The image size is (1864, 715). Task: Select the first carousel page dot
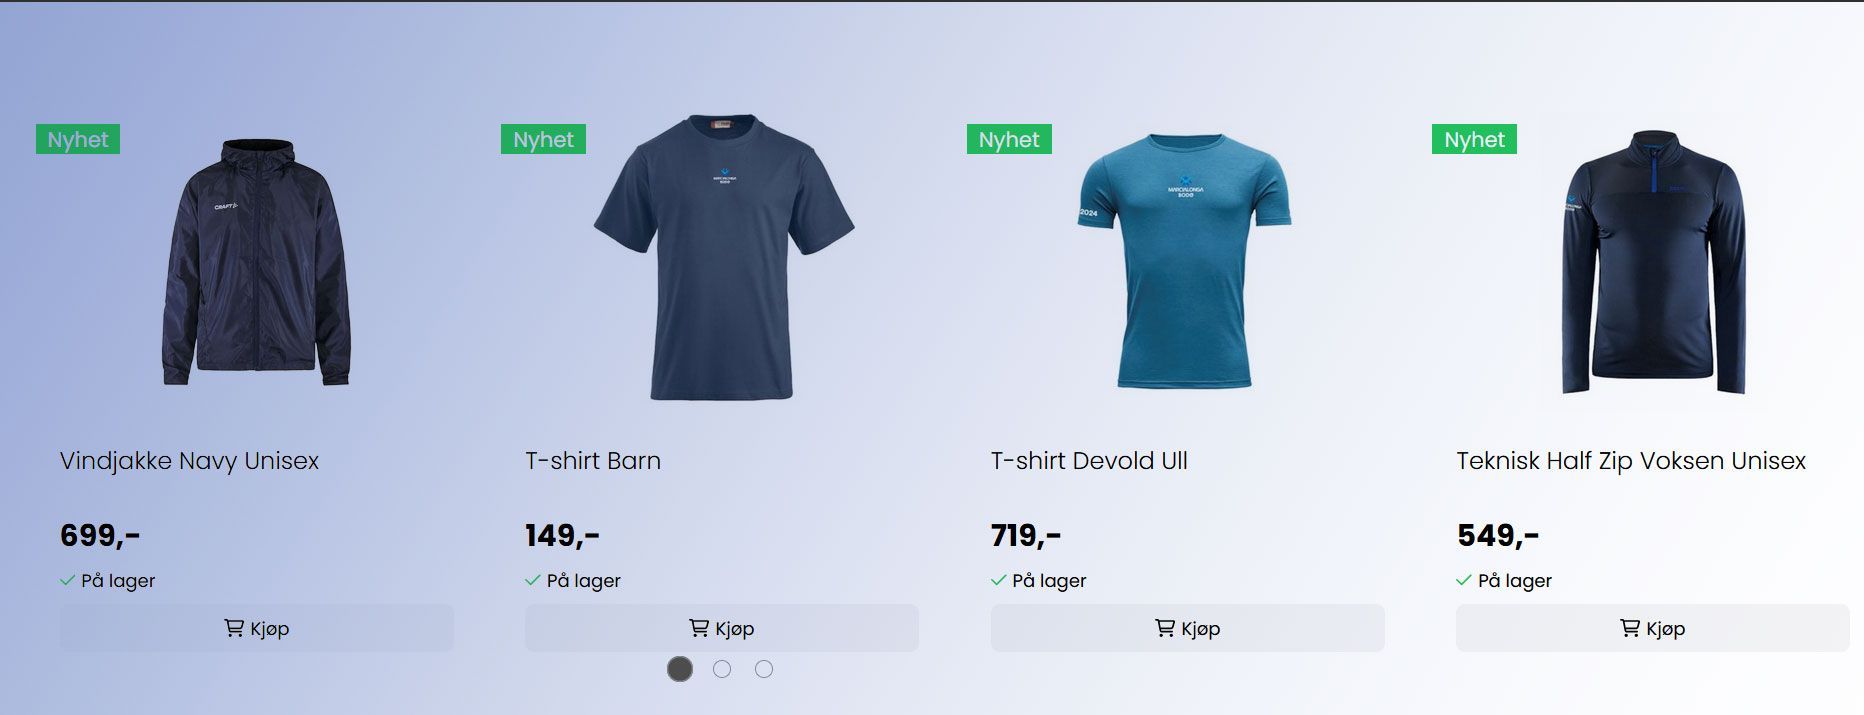pyautogui.click(x=680, y=669)
